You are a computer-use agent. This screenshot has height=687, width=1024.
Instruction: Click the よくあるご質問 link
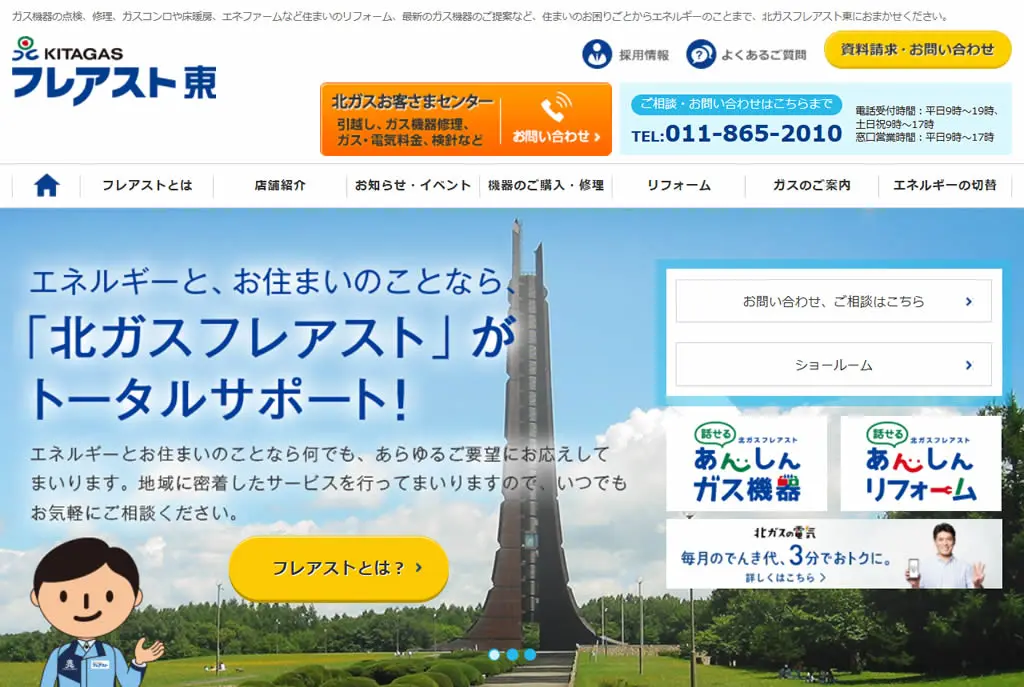[x=763, y=55]
